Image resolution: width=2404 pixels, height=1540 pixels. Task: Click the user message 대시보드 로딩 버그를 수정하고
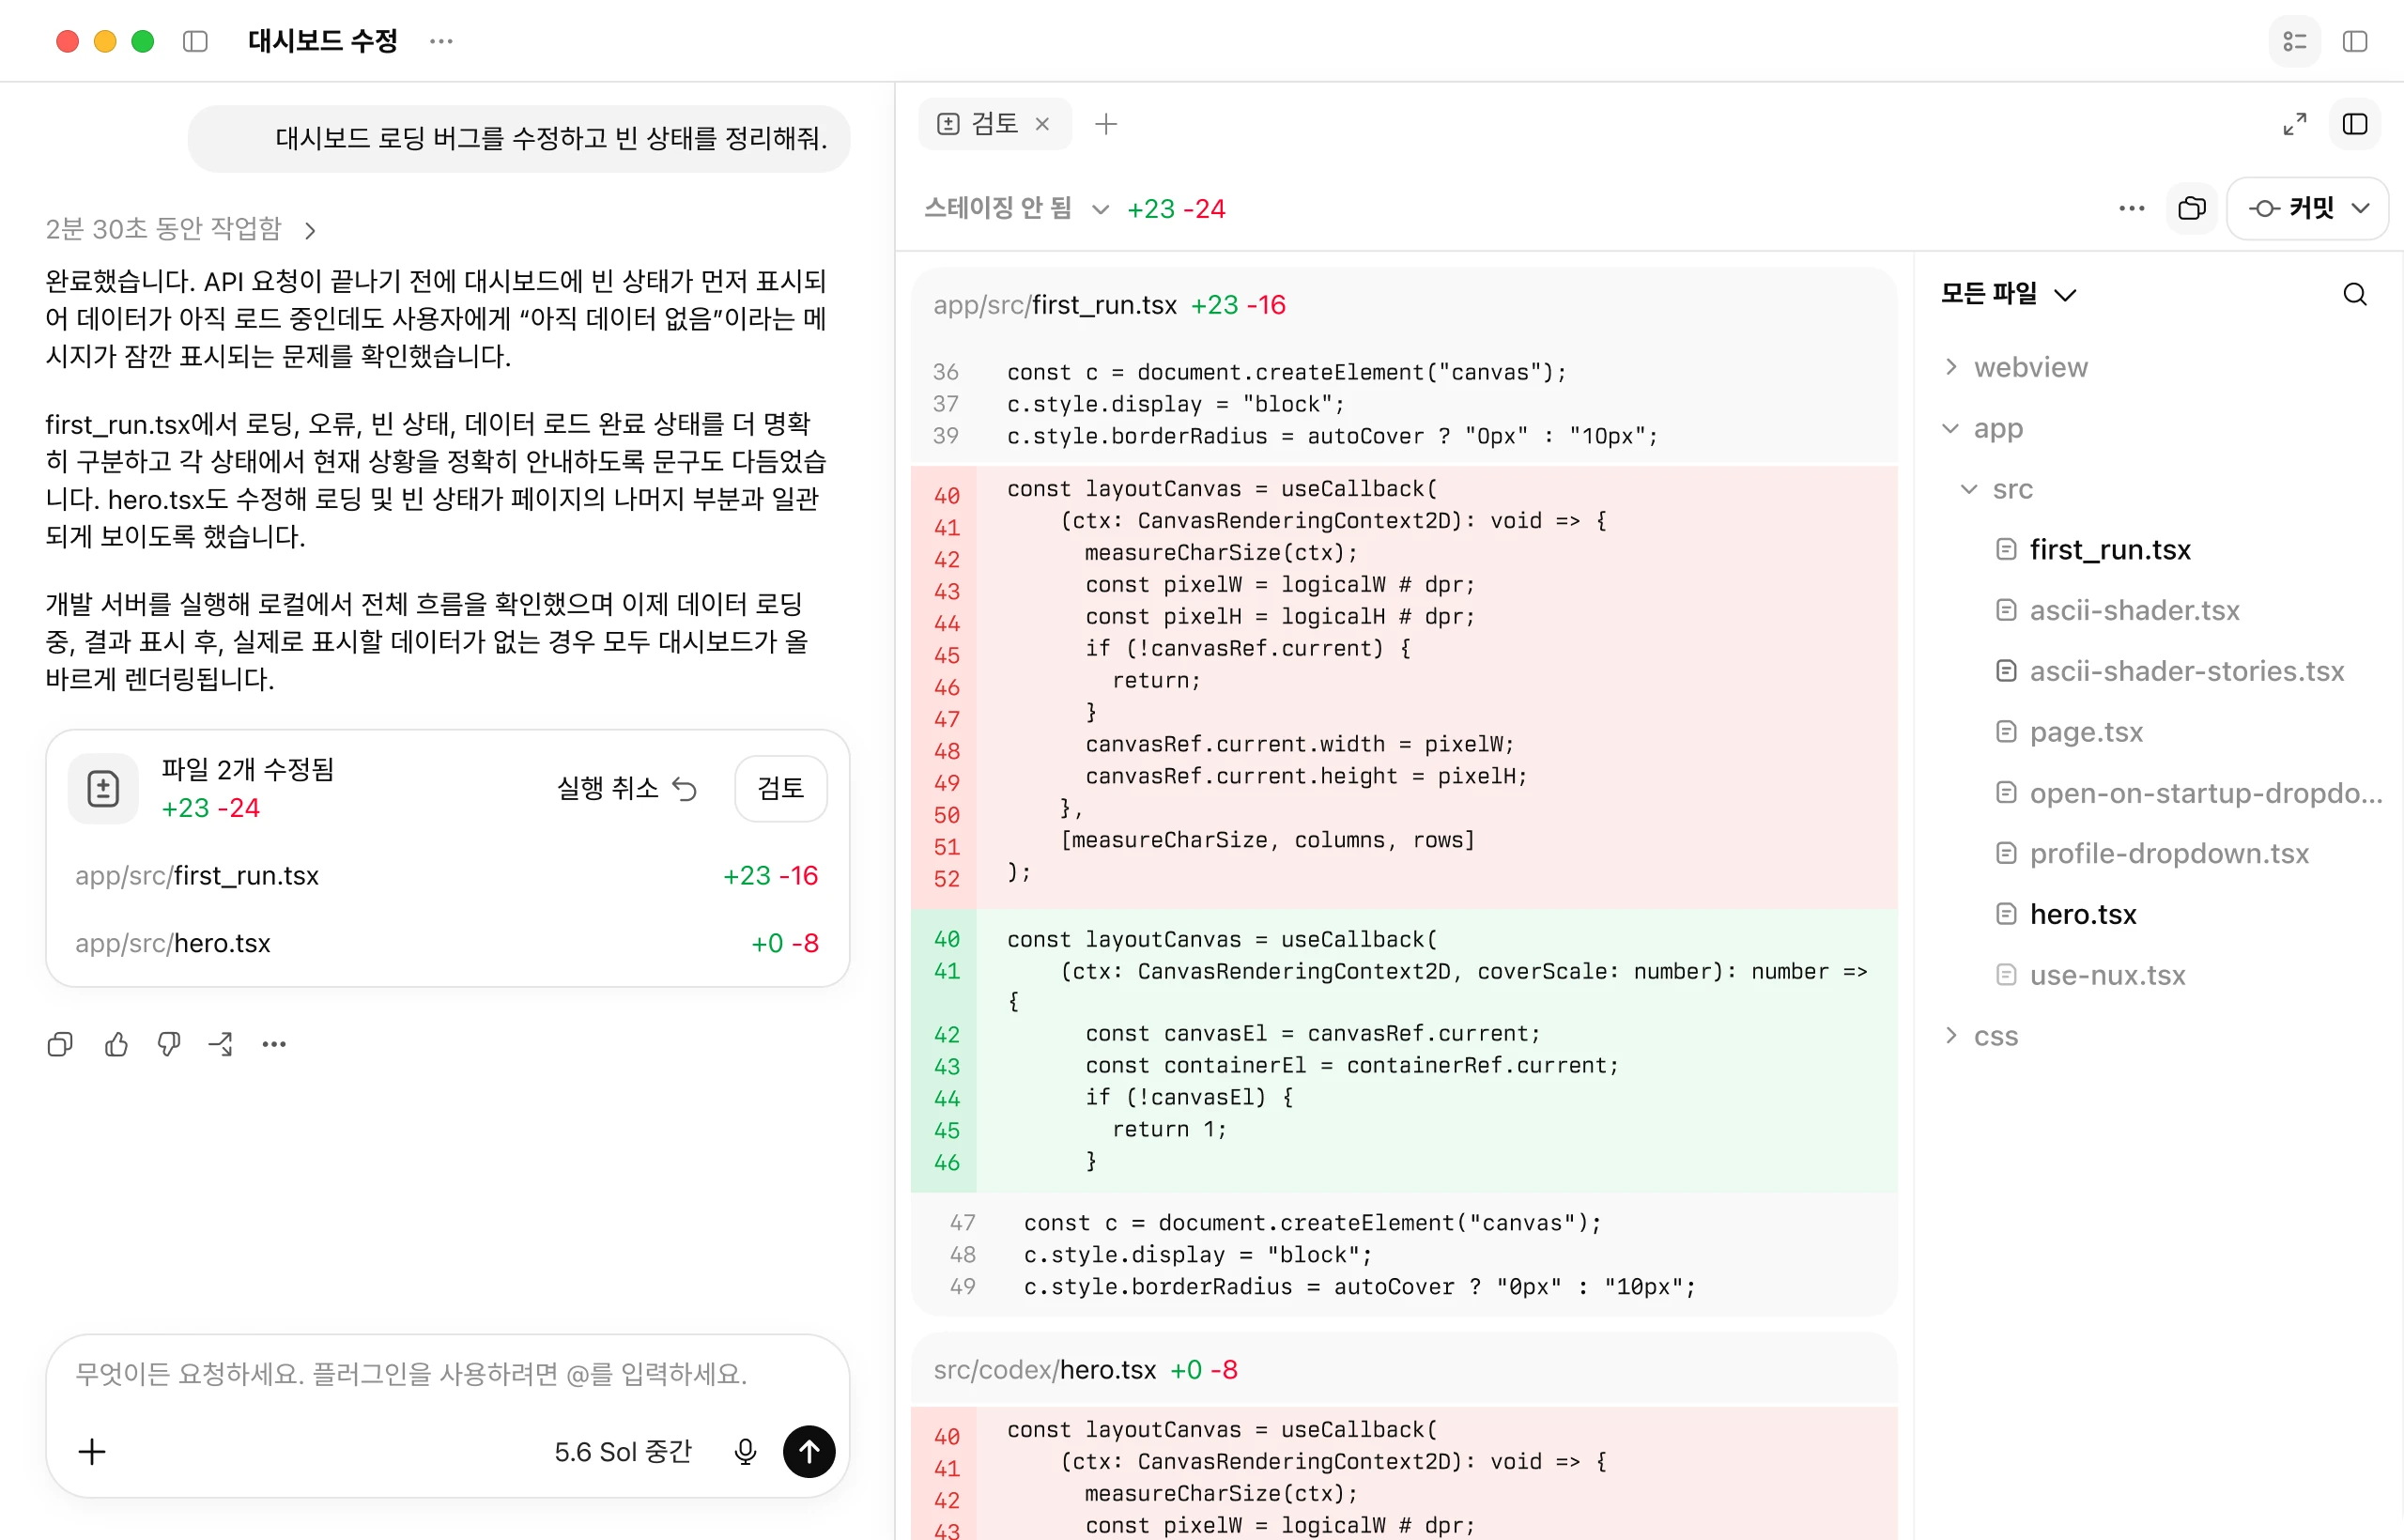pyautogui.click(x=519, y=138)
